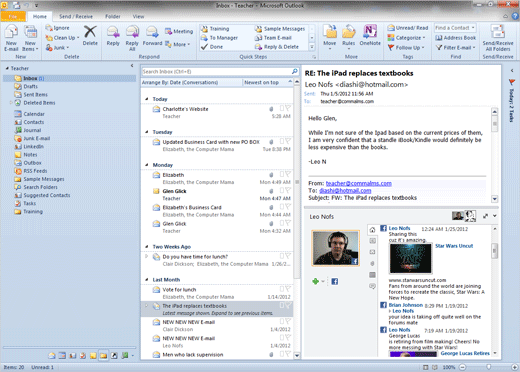Open the Star Wars Uncut link
The height and width of the screenshot is (372, 520).
click(x=454, y=246)
